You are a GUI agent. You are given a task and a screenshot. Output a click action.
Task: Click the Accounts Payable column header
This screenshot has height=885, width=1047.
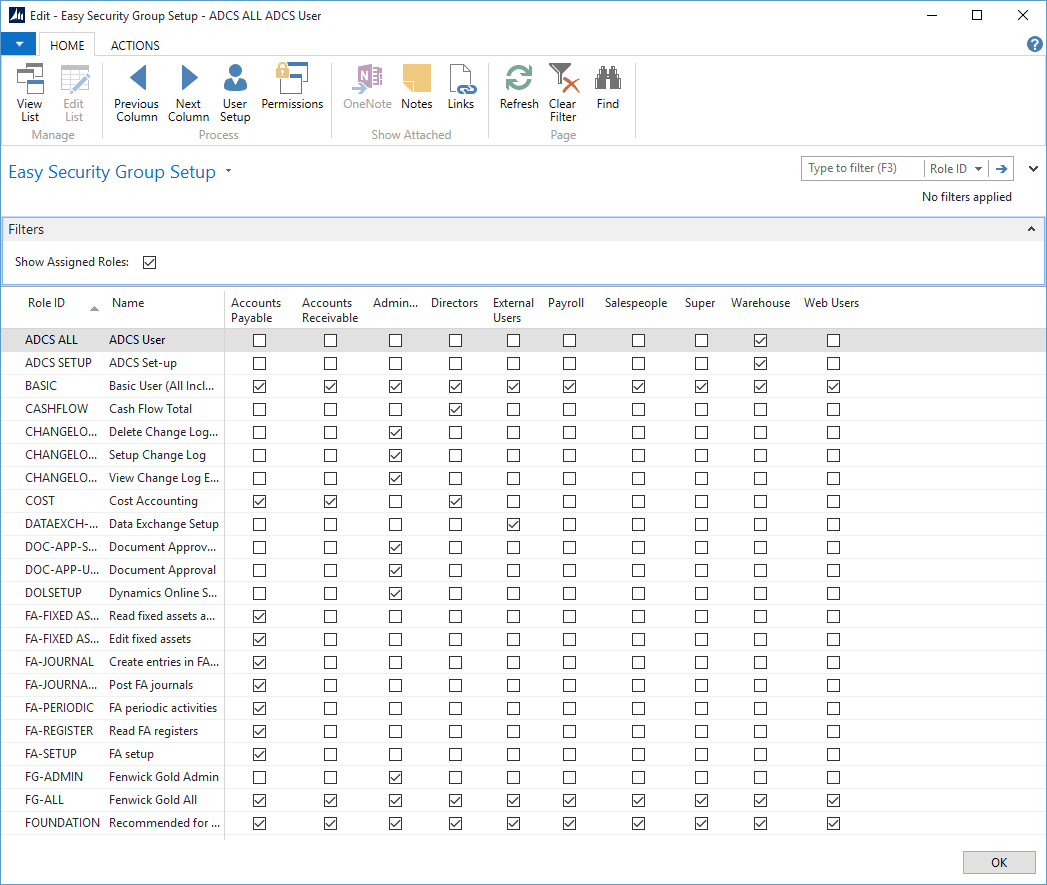pyautogui.click(x=256, y=311)
